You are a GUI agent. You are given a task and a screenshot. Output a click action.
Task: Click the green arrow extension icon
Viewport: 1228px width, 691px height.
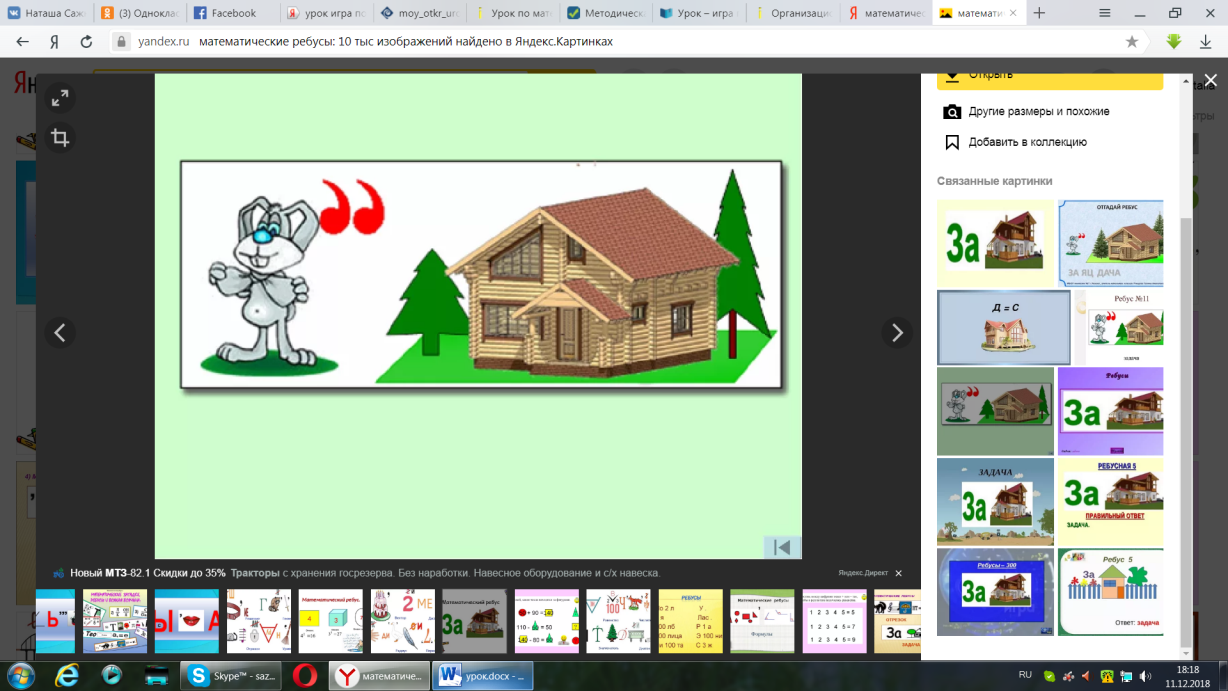click(1175, 42)
